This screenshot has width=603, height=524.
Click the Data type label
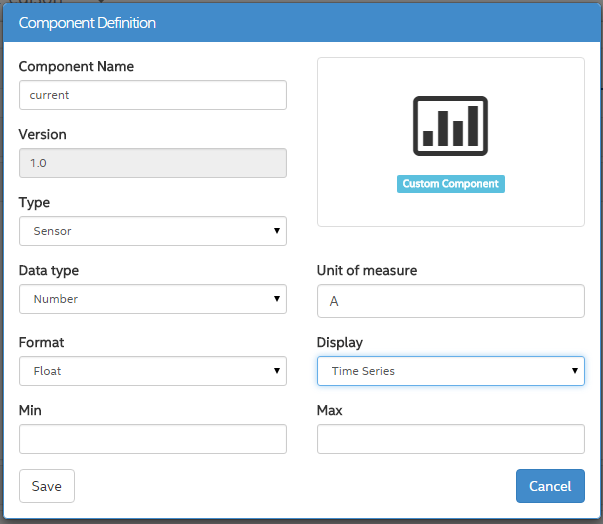coord(49,270)
